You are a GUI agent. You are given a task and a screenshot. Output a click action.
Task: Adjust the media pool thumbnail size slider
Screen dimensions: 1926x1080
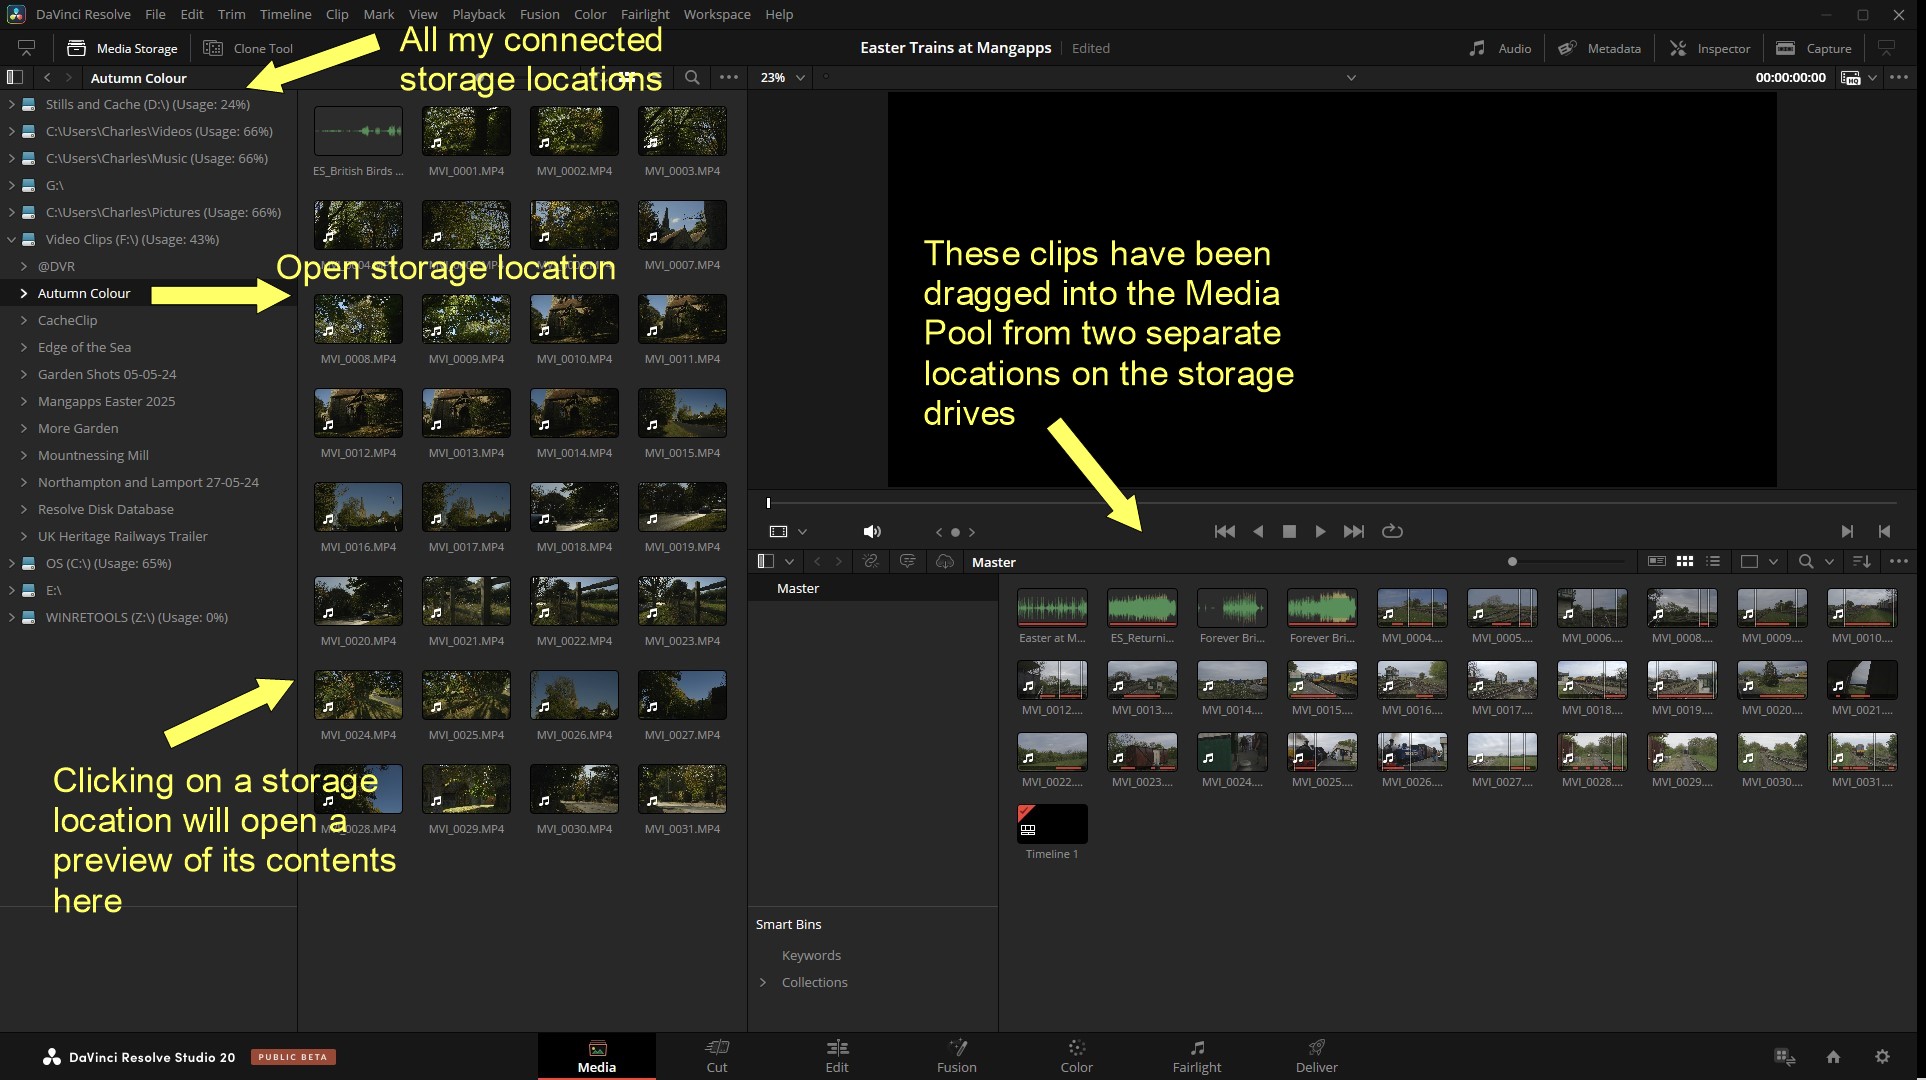pos(1512,562)
